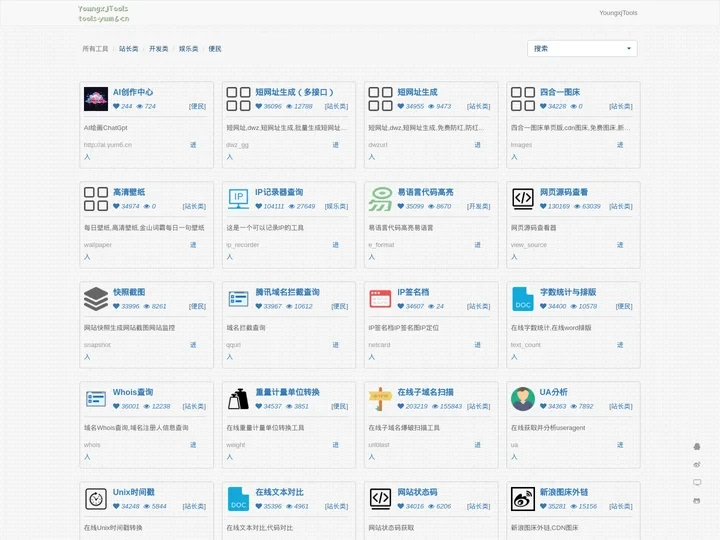This screenshot has width=720, height=540.
Task: Click 域名拦截查询 description text
Action: point(246,328)
